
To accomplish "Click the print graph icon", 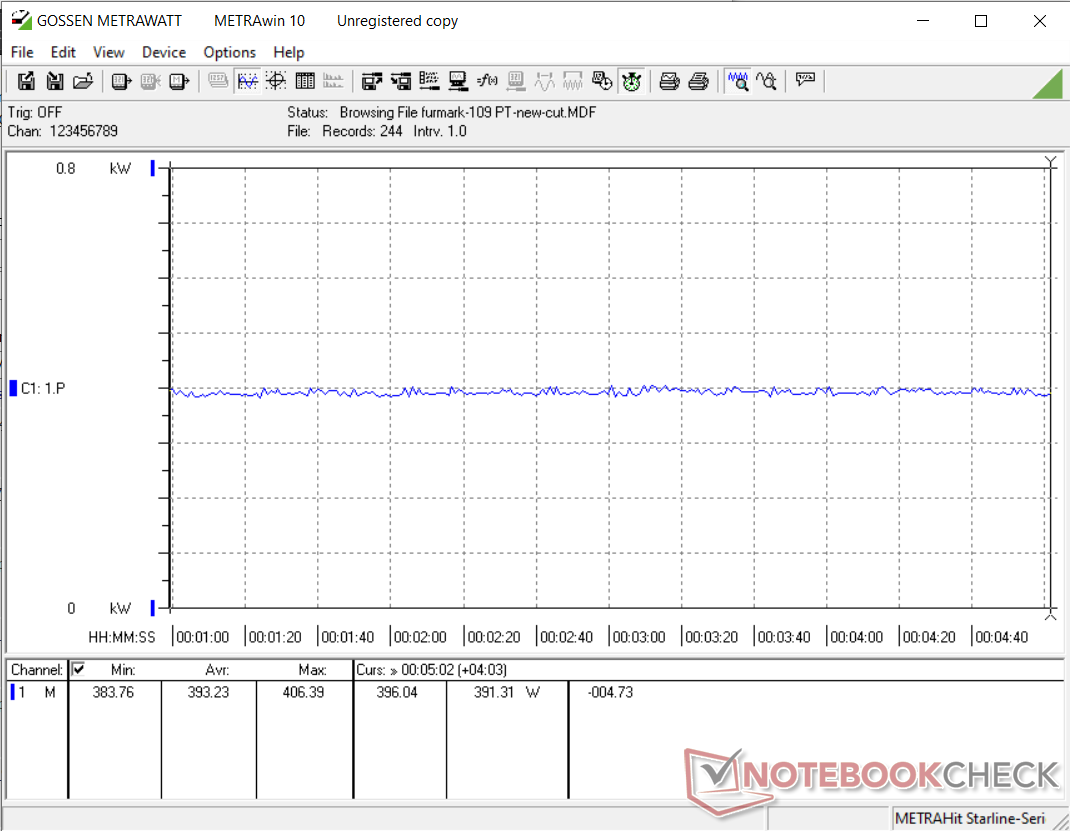I will click(669, 81).
